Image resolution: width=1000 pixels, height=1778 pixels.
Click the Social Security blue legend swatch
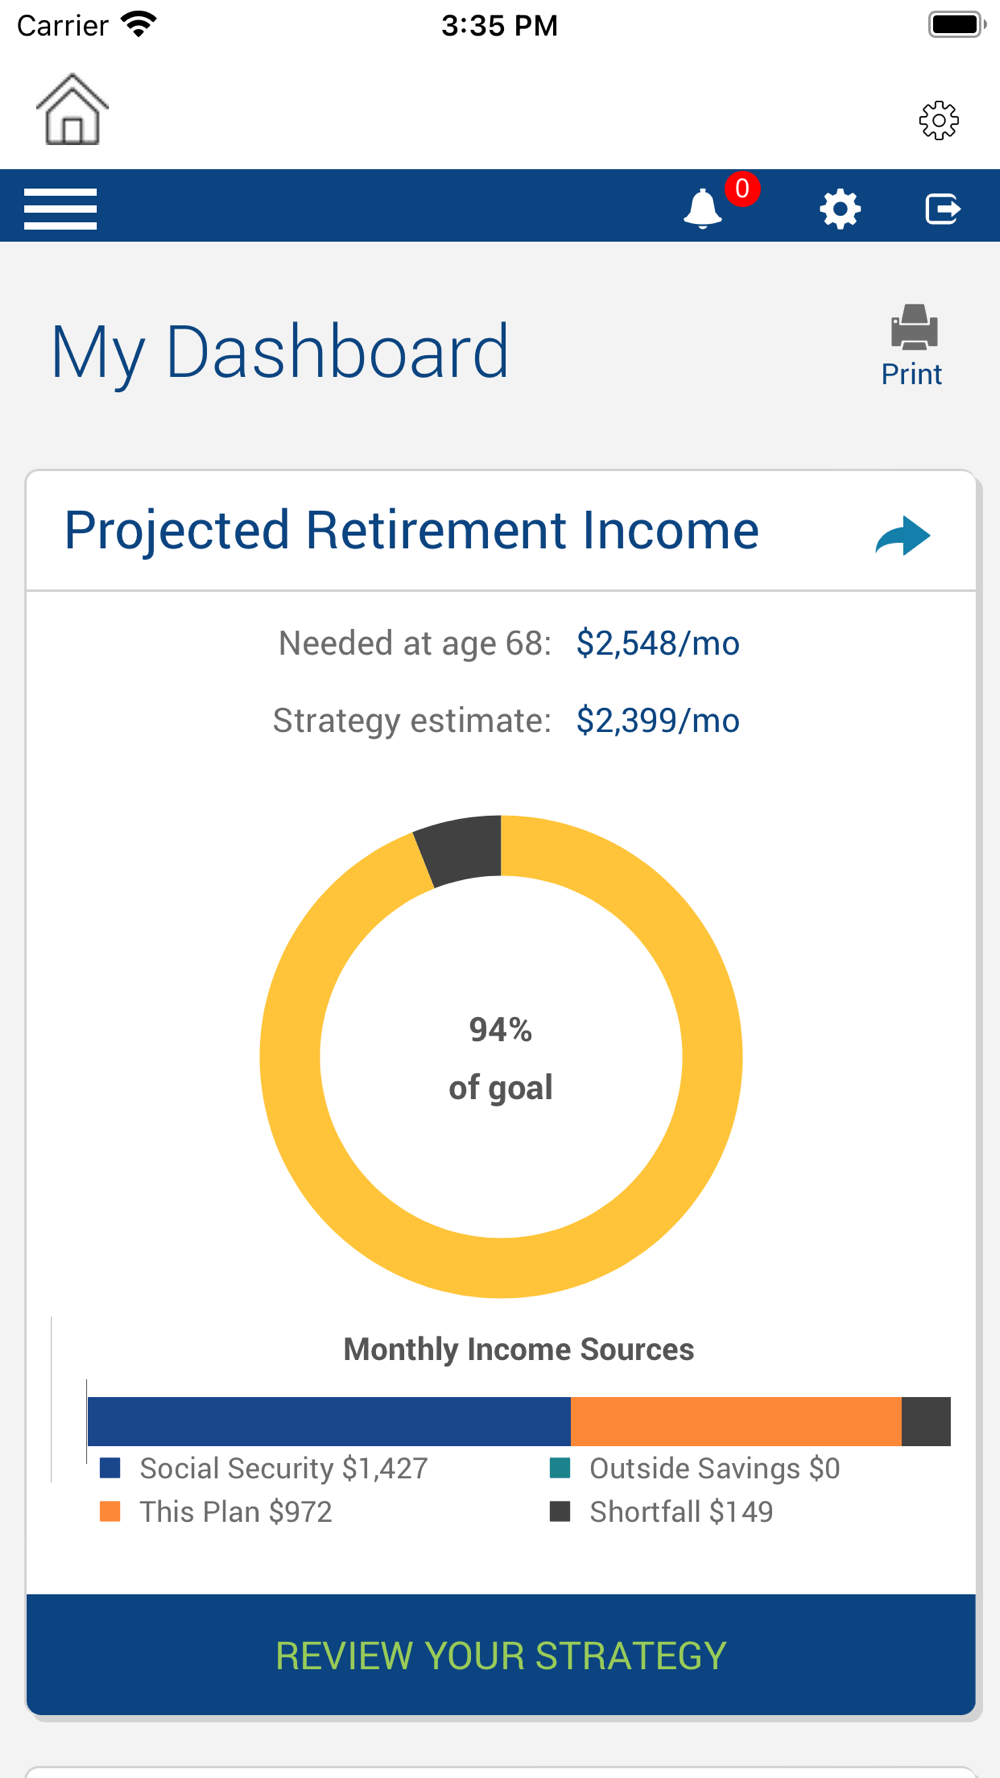click(x=110, y=1468)
